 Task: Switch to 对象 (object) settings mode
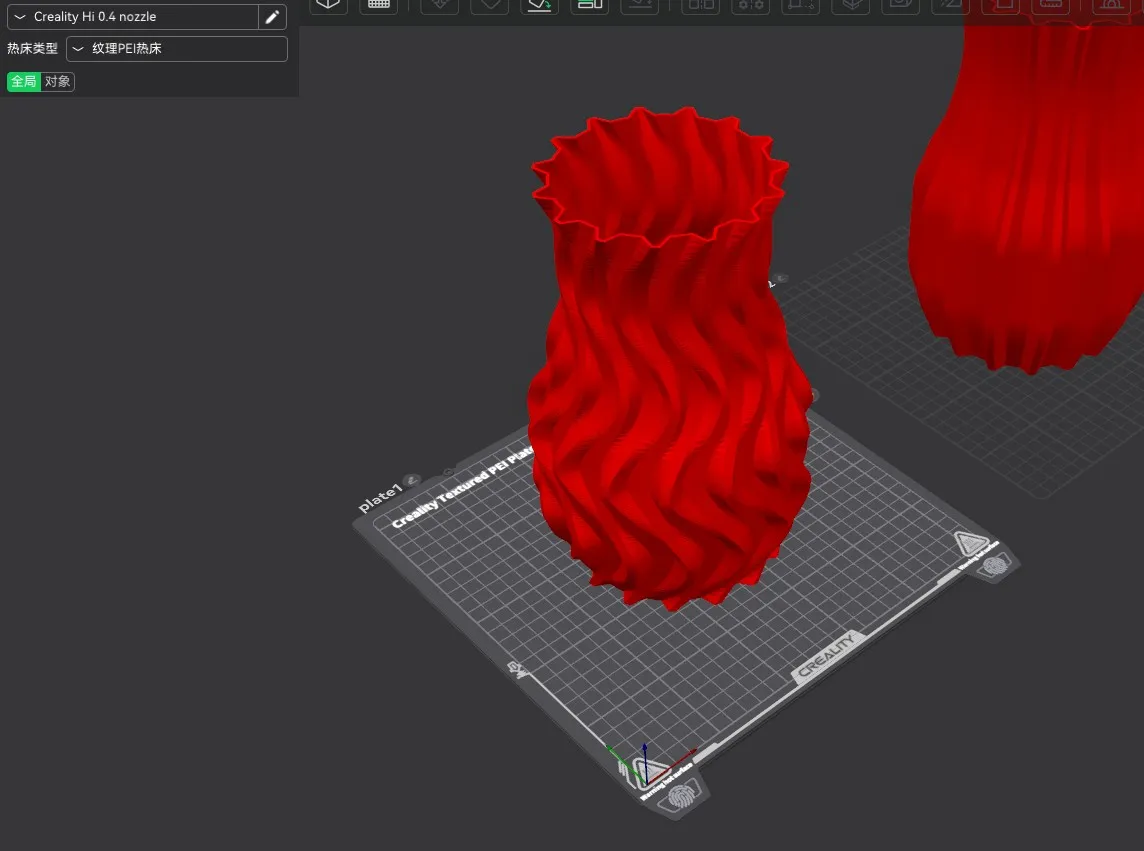[58, 82]
